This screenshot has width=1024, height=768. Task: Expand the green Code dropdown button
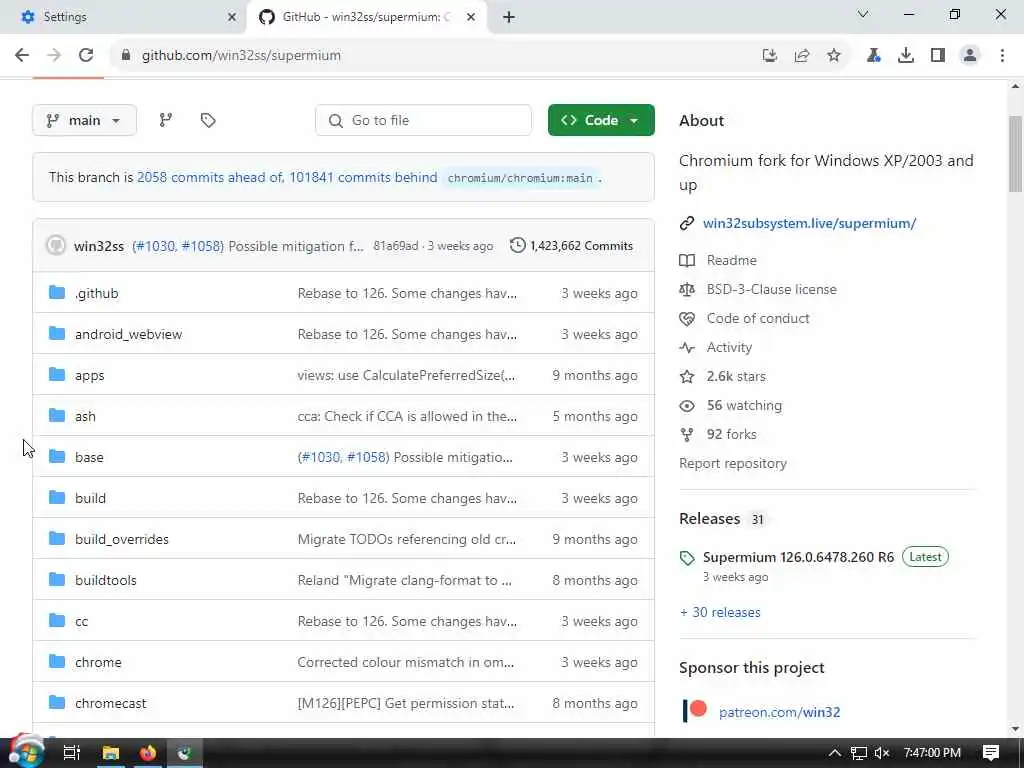pos(601,120)
